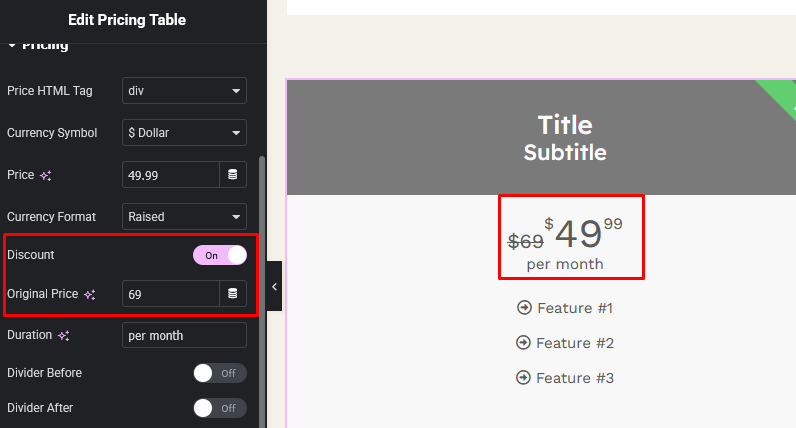The width and height of the screenshot is (796, 428).
Task: Click AI sparkle icon next to Duration label
Action: (x=63, y=336)
